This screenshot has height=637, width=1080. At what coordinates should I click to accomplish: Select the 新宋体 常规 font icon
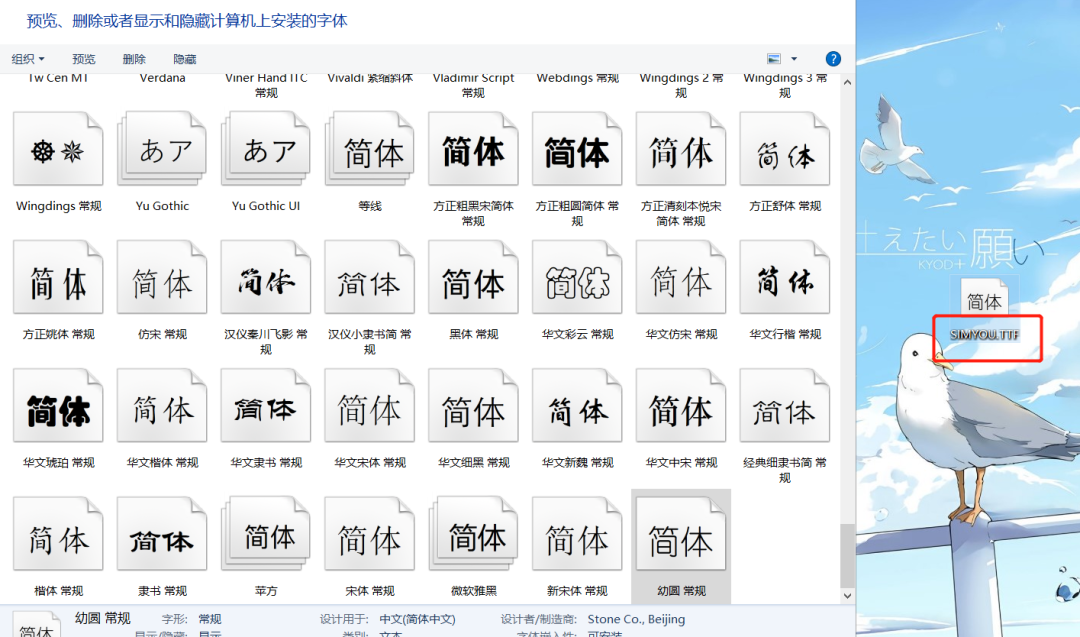[x=577, y=534]
